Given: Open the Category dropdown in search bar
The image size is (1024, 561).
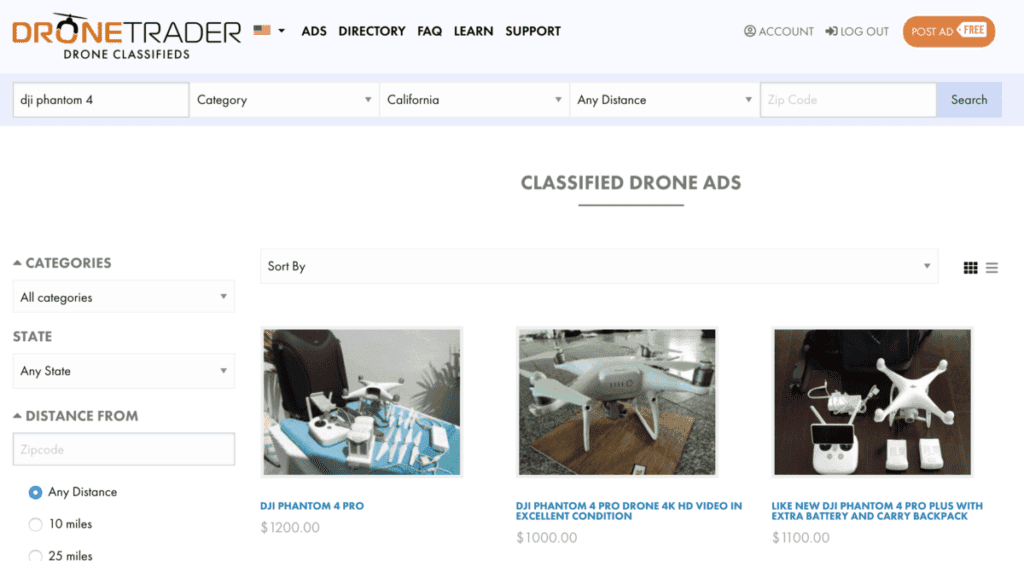Looking at the screenshot, I should coord(284,100).
